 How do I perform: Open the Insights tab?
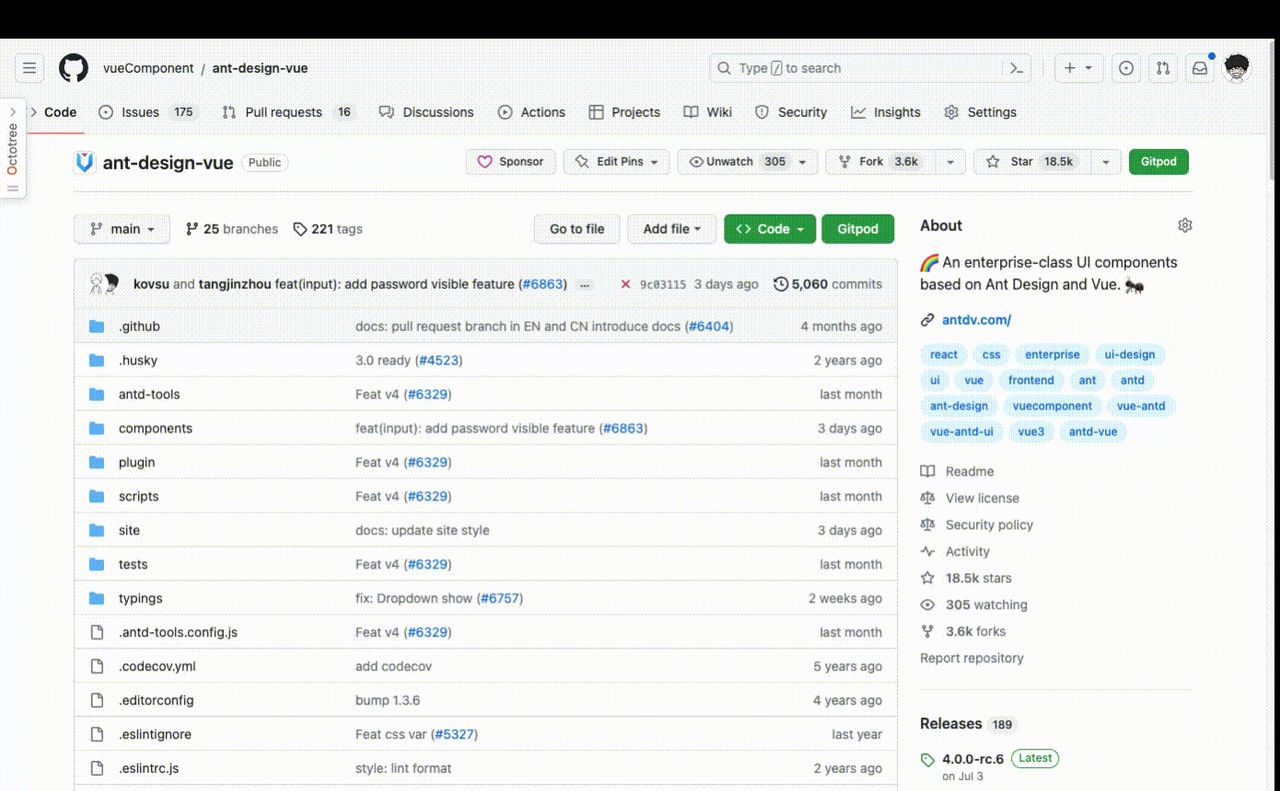(x=886, y=112)
